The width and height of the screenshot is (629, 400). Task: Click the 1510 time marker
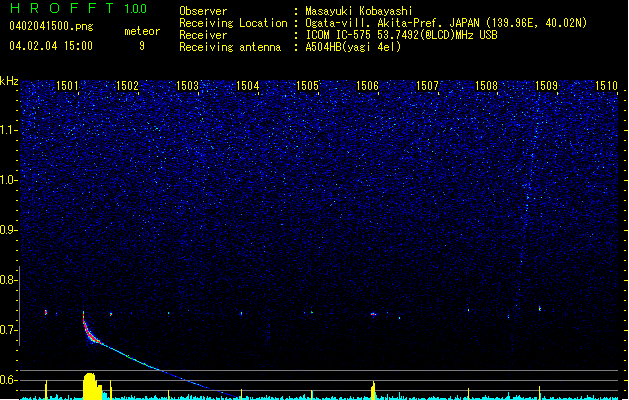click(x=606, y=86)
